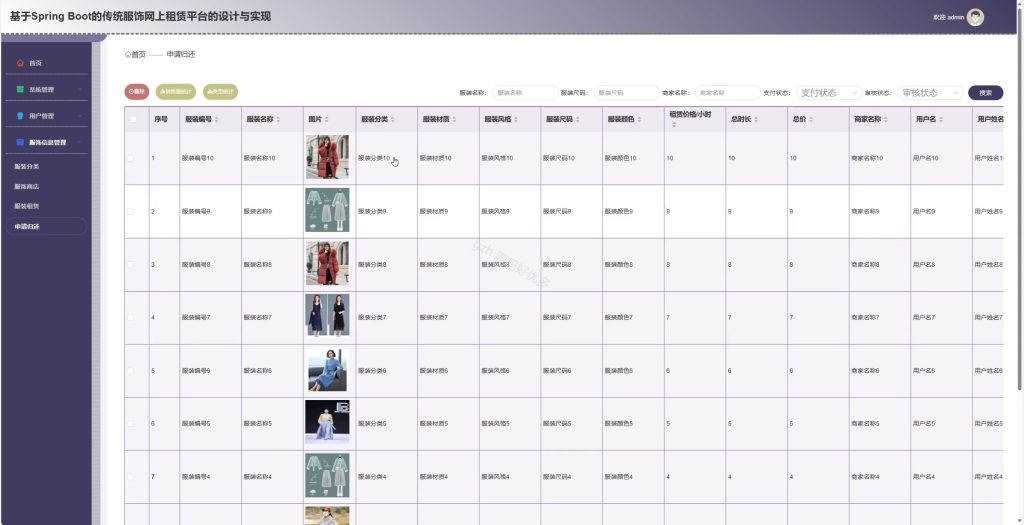Toggle the select-all checkbox in table header
Viewport: 1024px width, 525px height.
click(133, 119)
